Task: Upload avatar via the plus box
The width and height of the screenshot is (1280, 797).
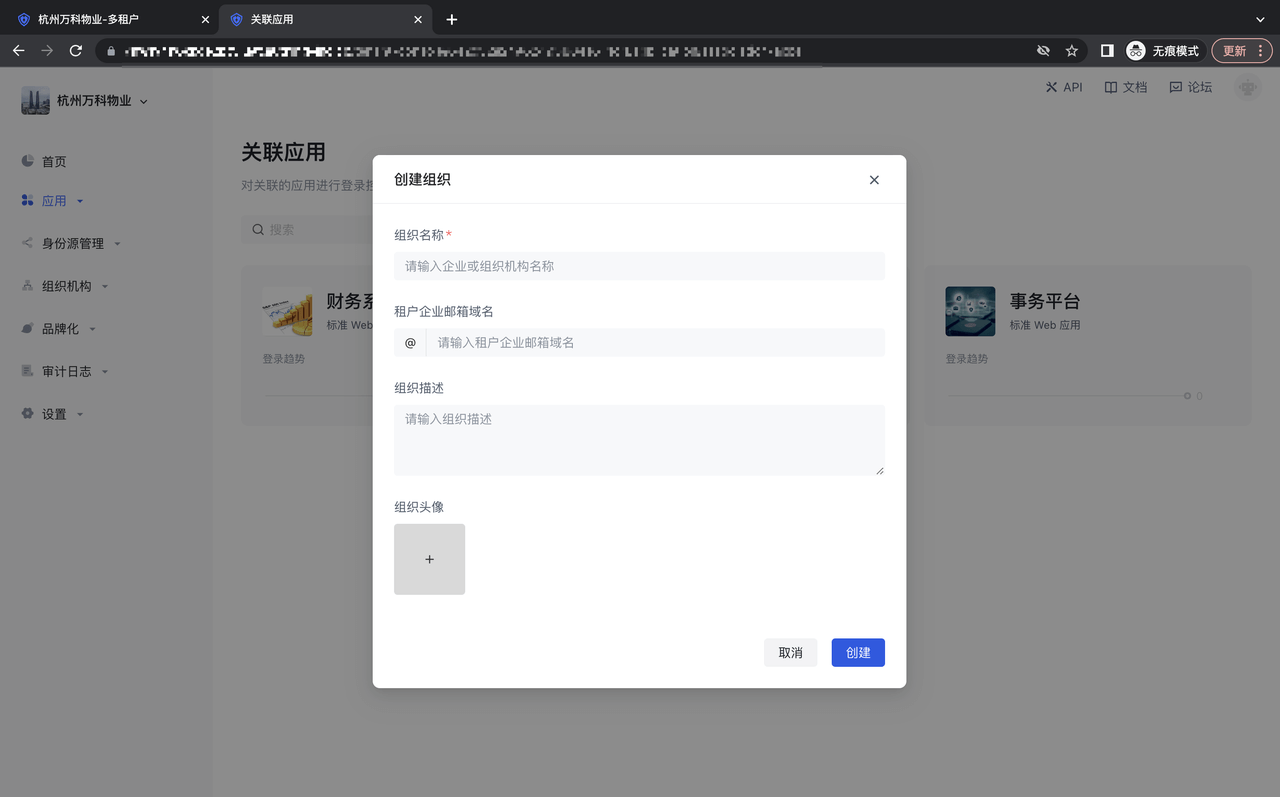Action: coord(429,559)
